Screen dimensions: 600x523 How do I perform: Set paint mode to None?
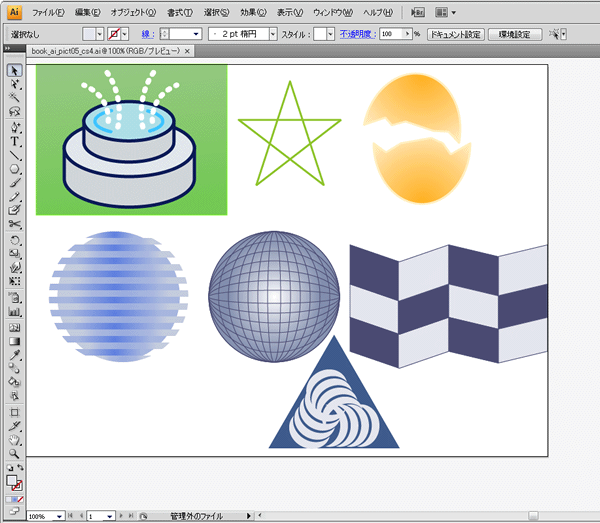20,499
